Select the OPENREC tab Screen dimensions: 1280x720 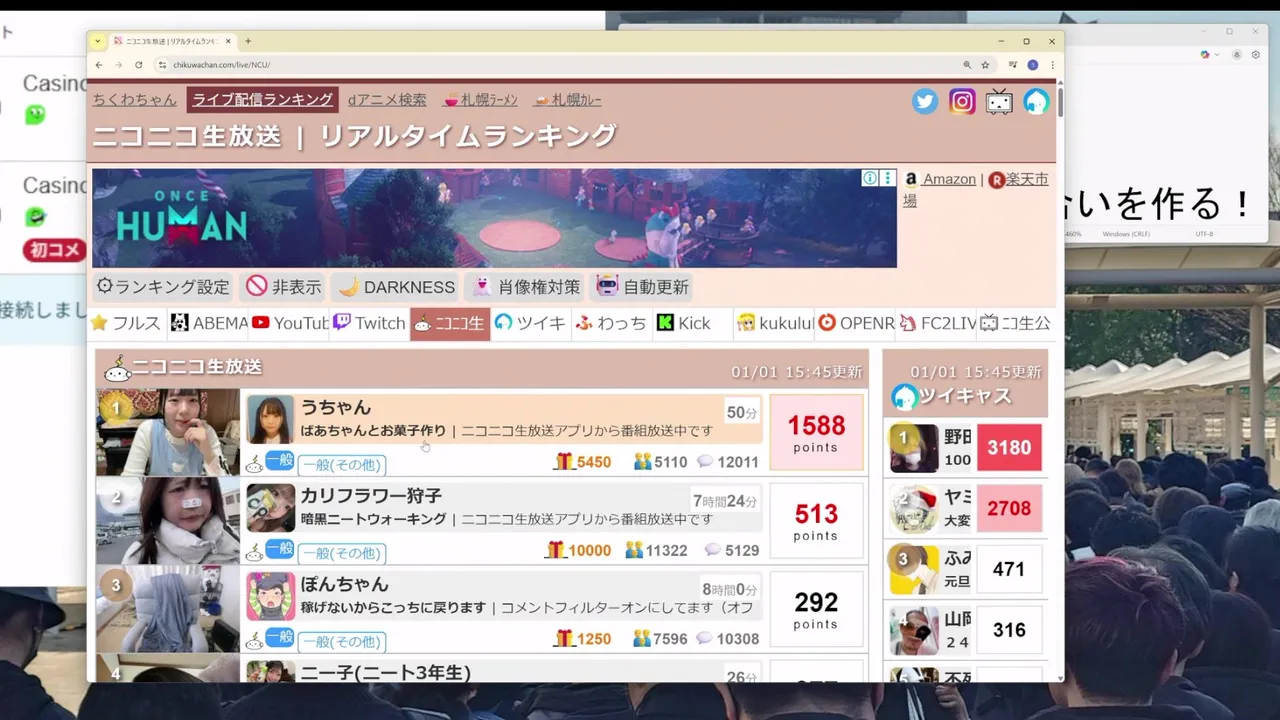(x=855, y=323)
